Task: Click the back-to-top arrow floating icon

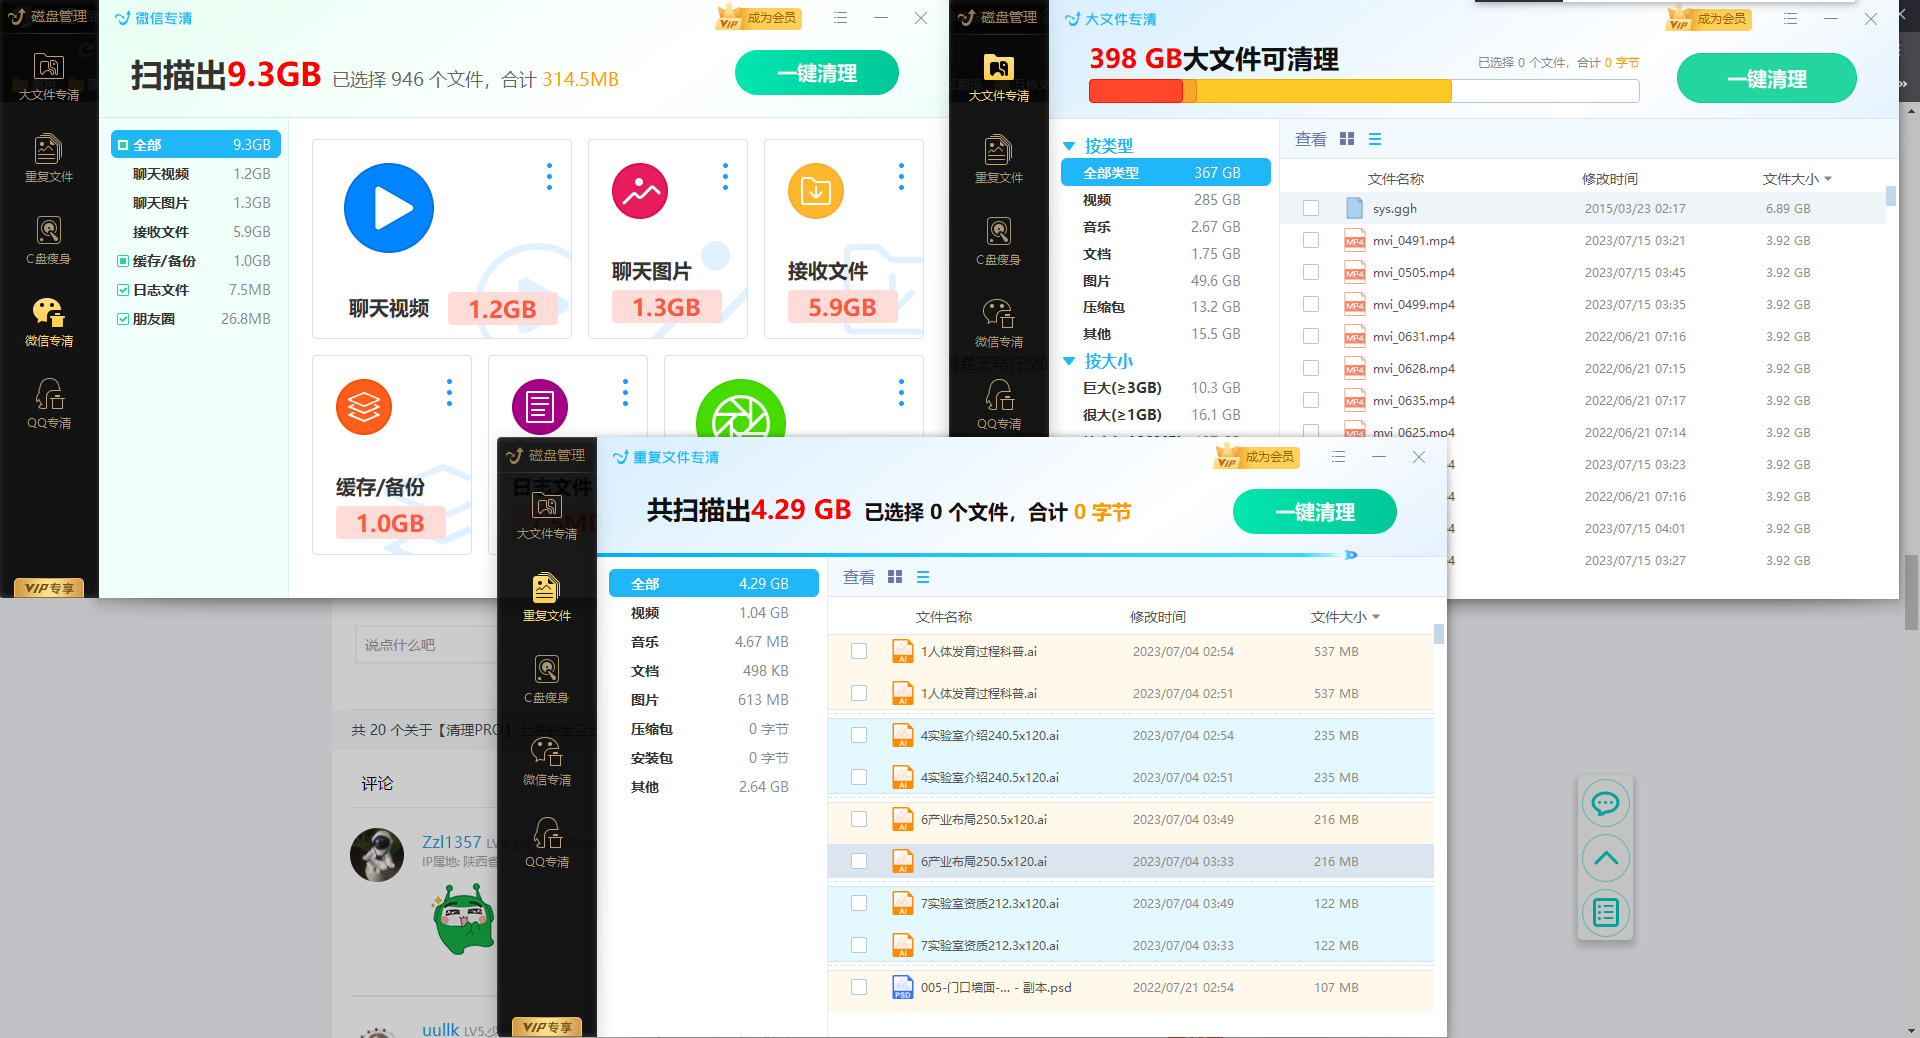Action: (x=1605, y=858)
